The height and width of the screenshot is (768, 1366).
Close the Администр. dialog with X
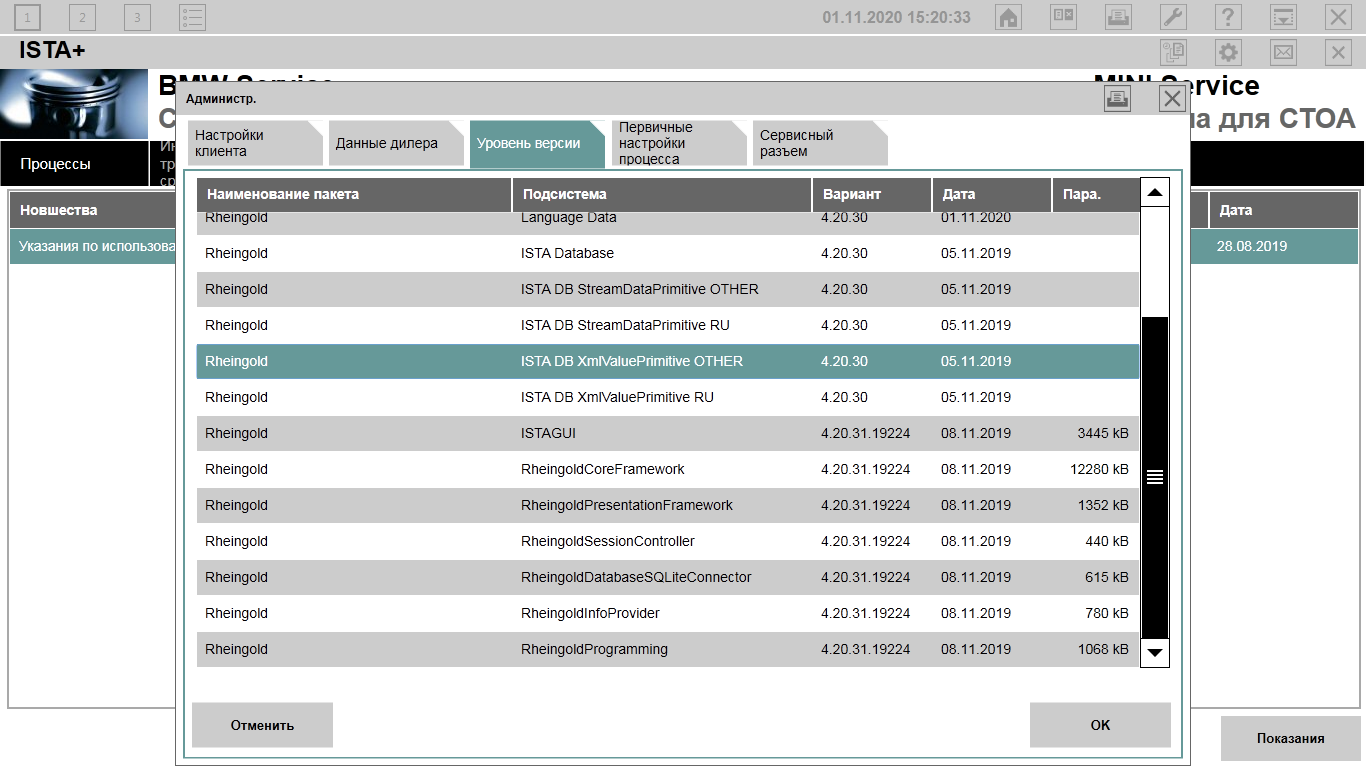coord(1173,98)
